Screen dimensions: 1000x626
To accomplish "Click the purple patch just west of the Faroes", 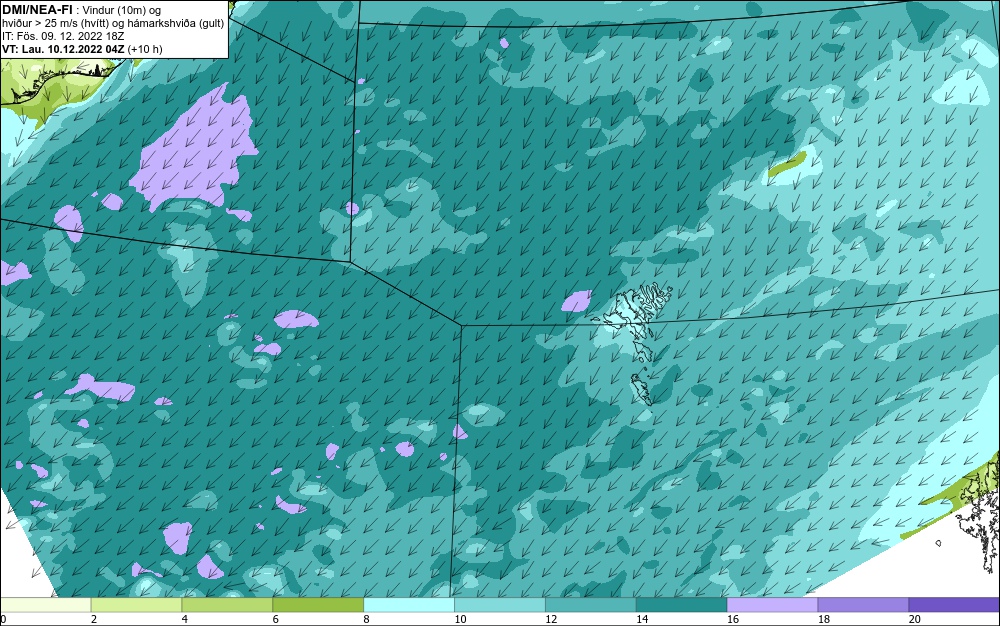I will pos(577,300).
